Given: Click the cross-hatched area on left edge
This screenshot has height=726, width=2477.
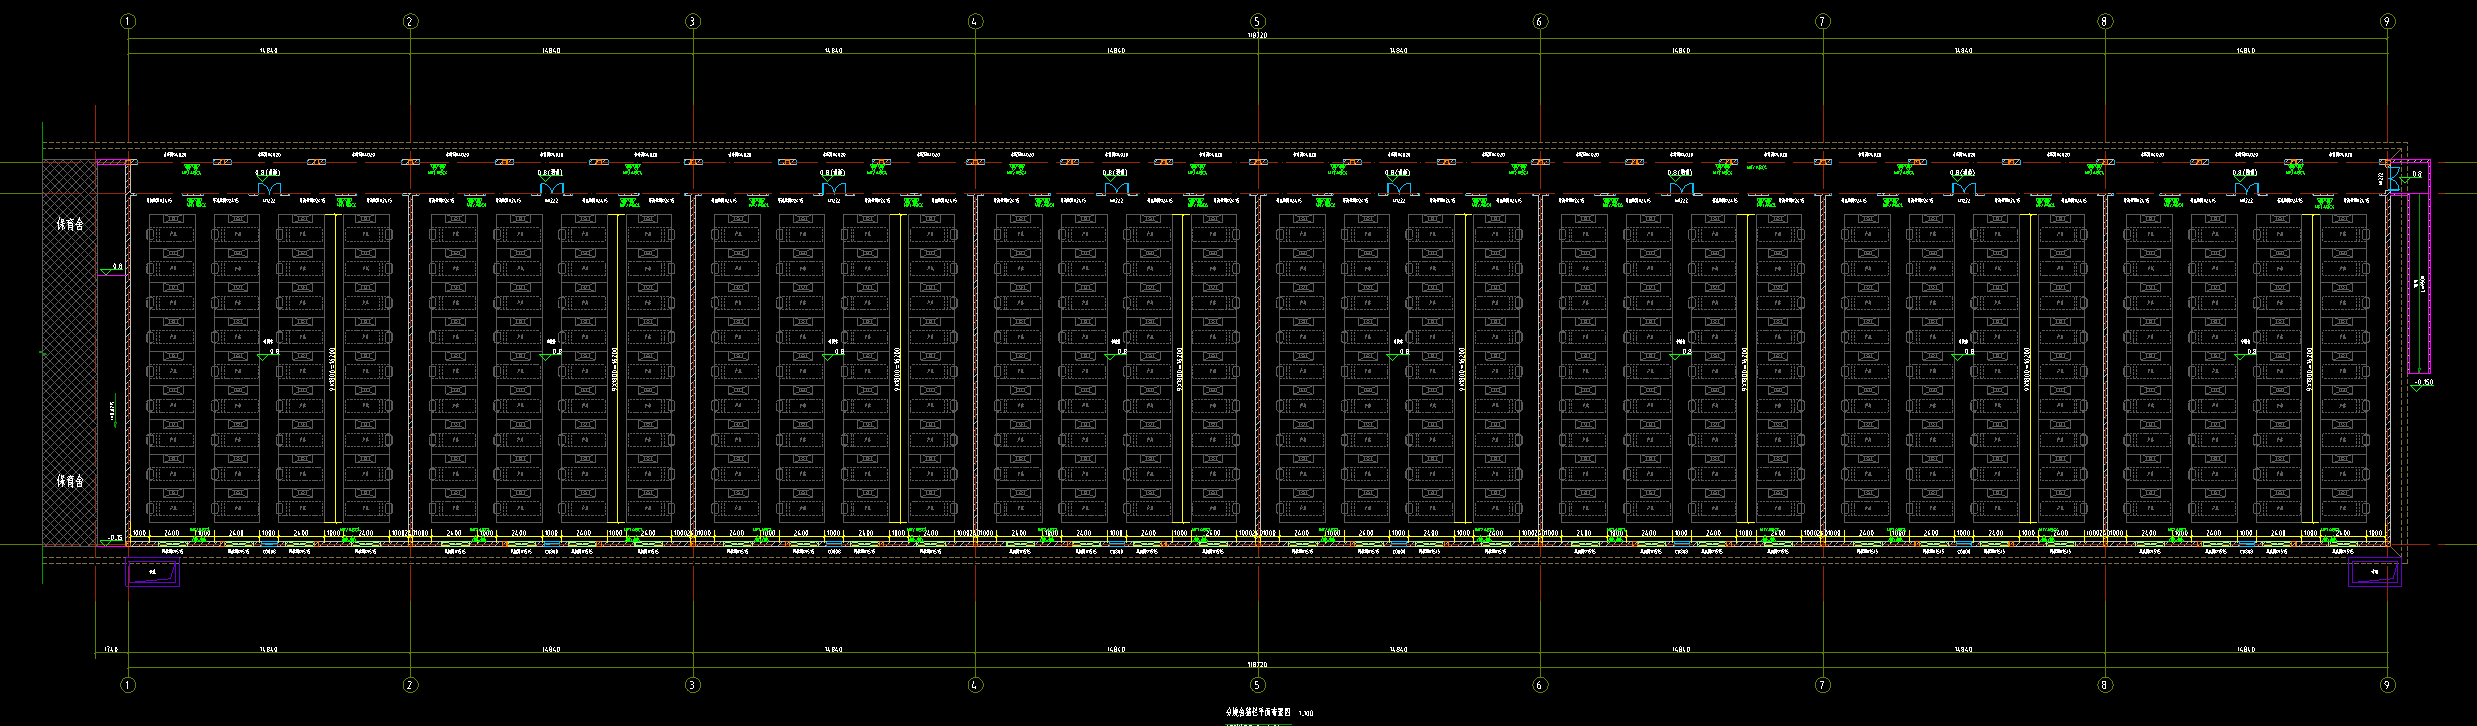Looking at the screenshot, I should (x=69, y=352).
